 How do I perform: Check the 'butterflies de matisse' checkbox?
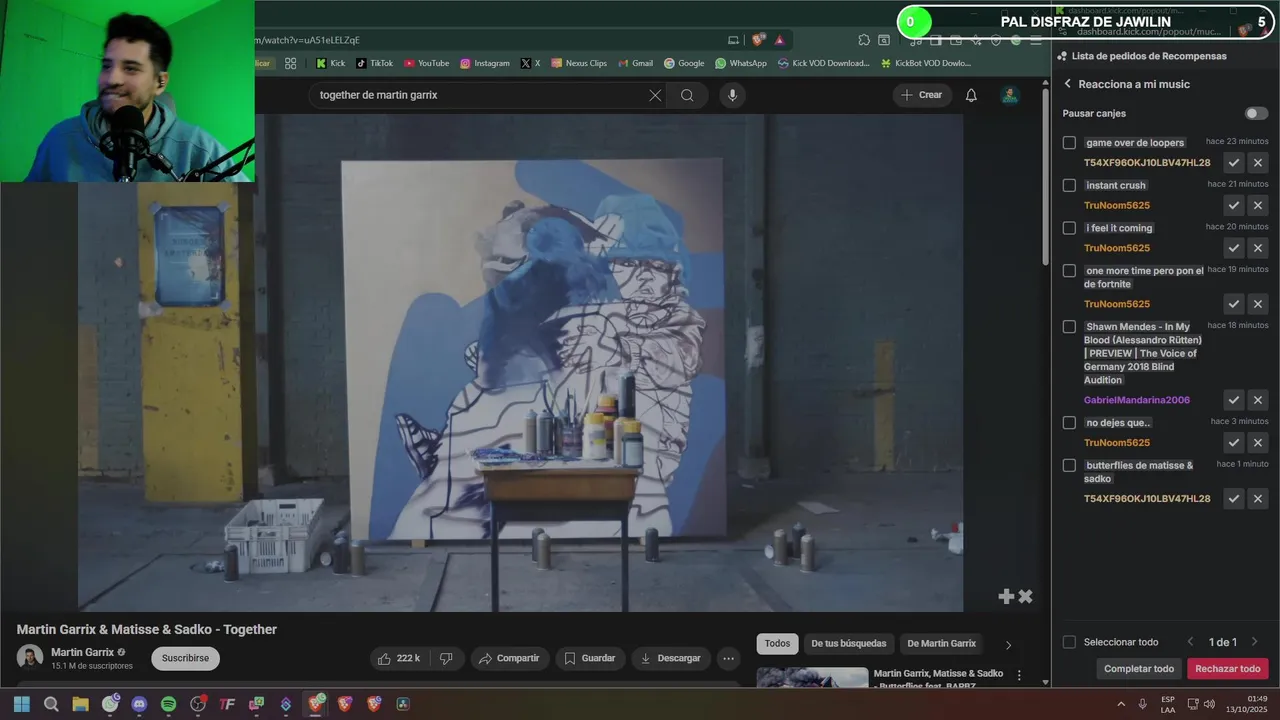1069,466
